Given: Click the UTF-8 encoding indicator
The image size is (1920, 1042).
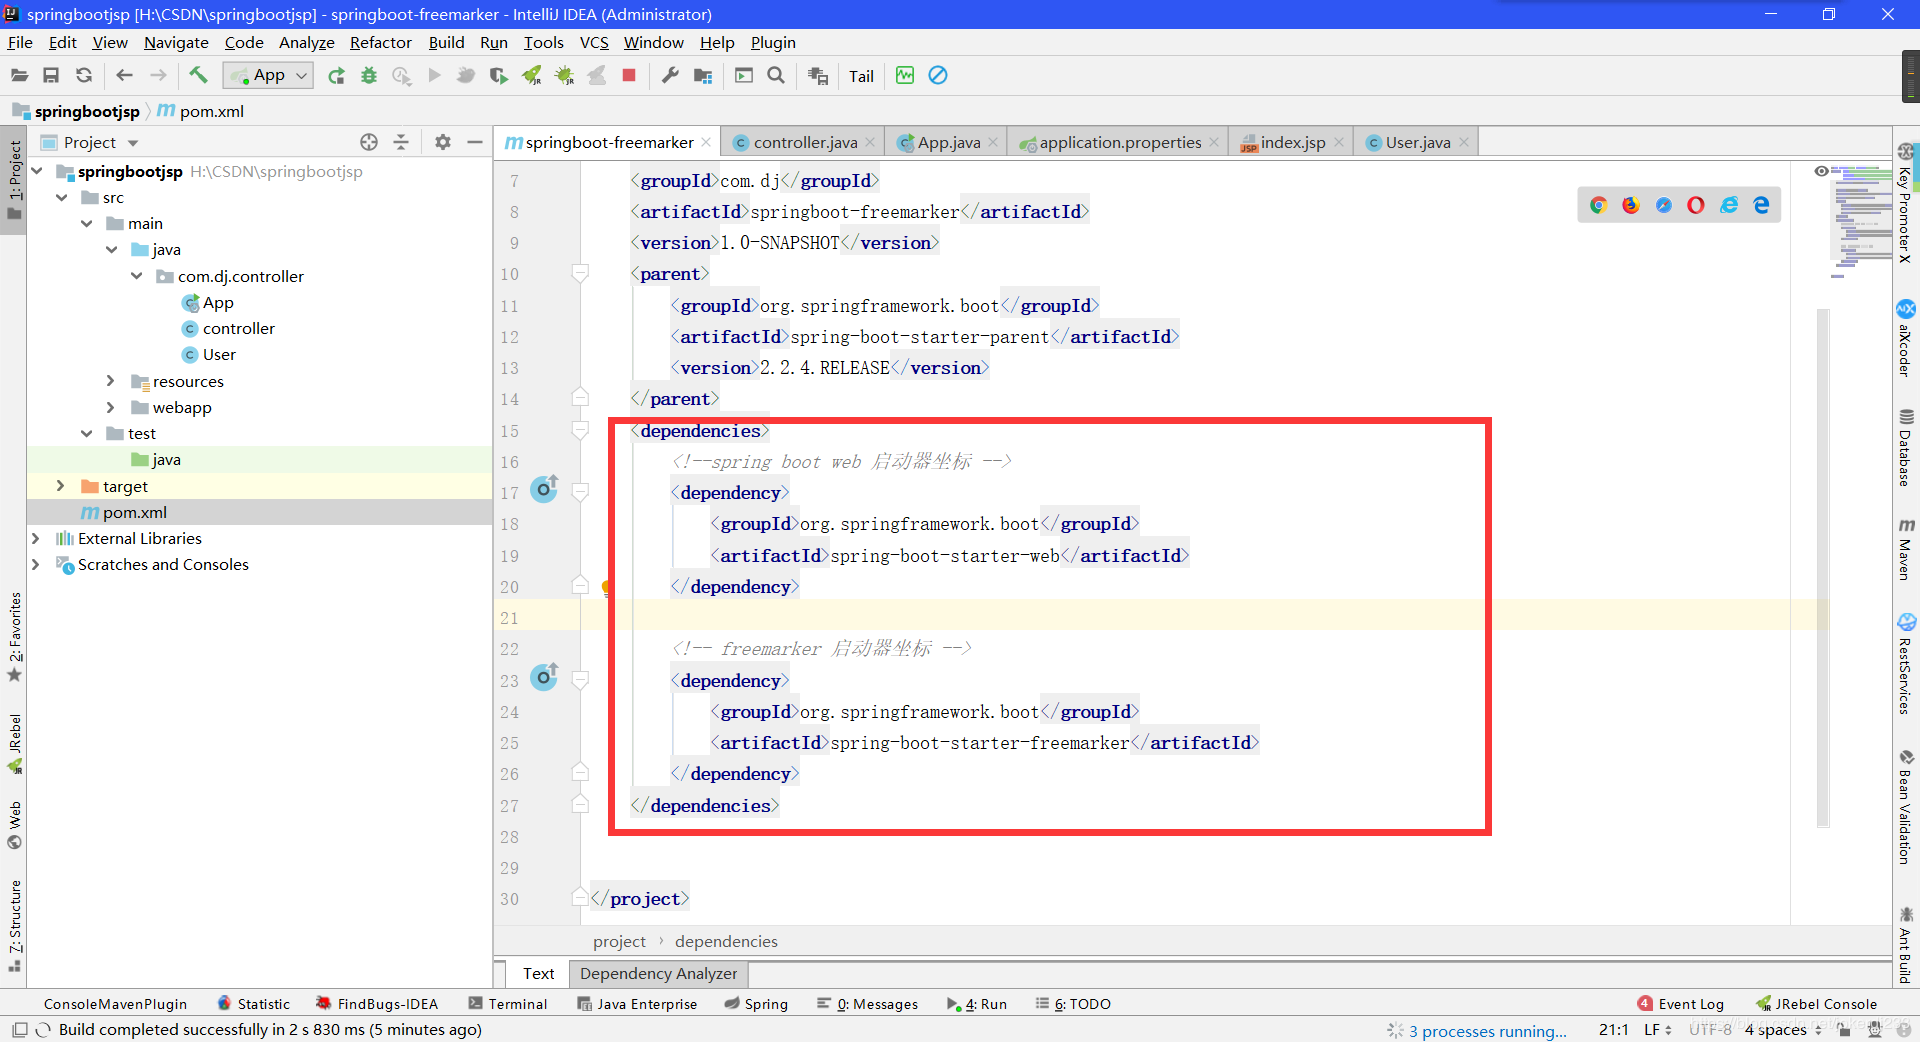Looking at the screenshot, I should click(1710, 1029).
